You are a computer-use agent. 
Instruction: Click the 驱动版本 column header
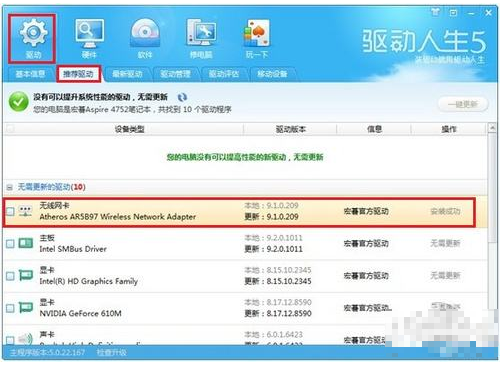pyautogui.click(x=290, y=129)
